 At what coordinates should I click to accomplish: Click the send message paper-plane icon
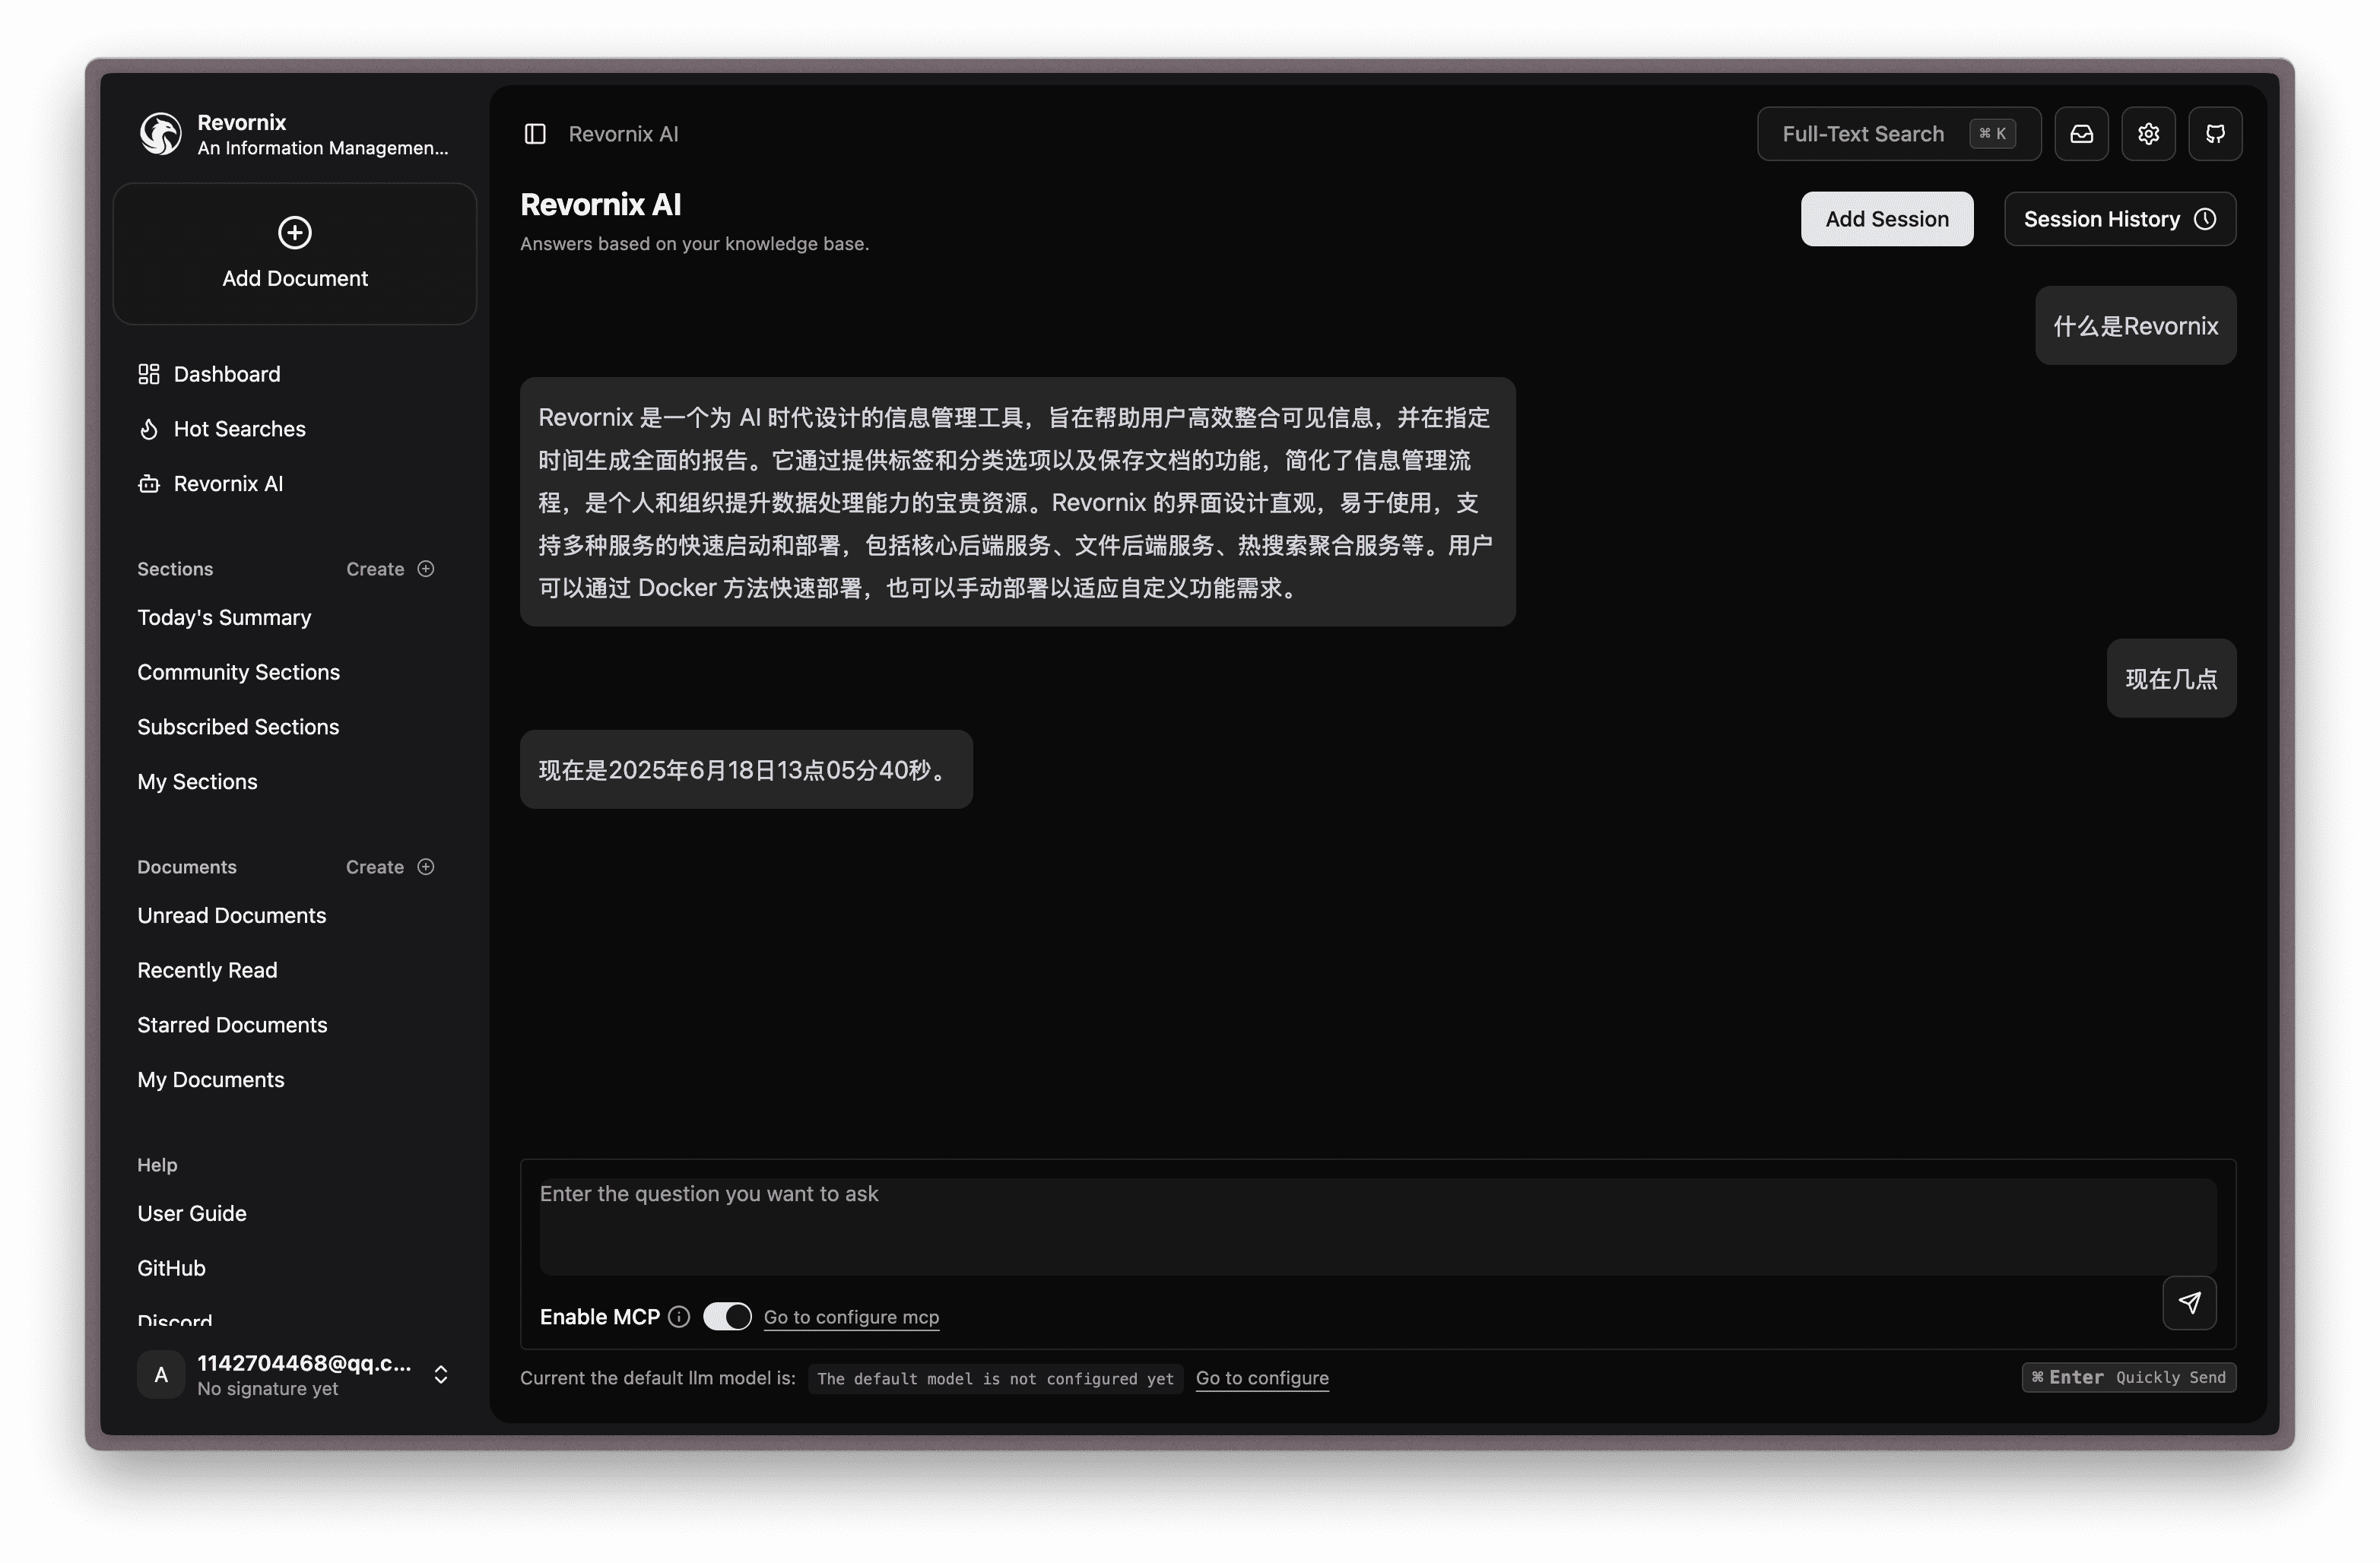point(2189,1302)
